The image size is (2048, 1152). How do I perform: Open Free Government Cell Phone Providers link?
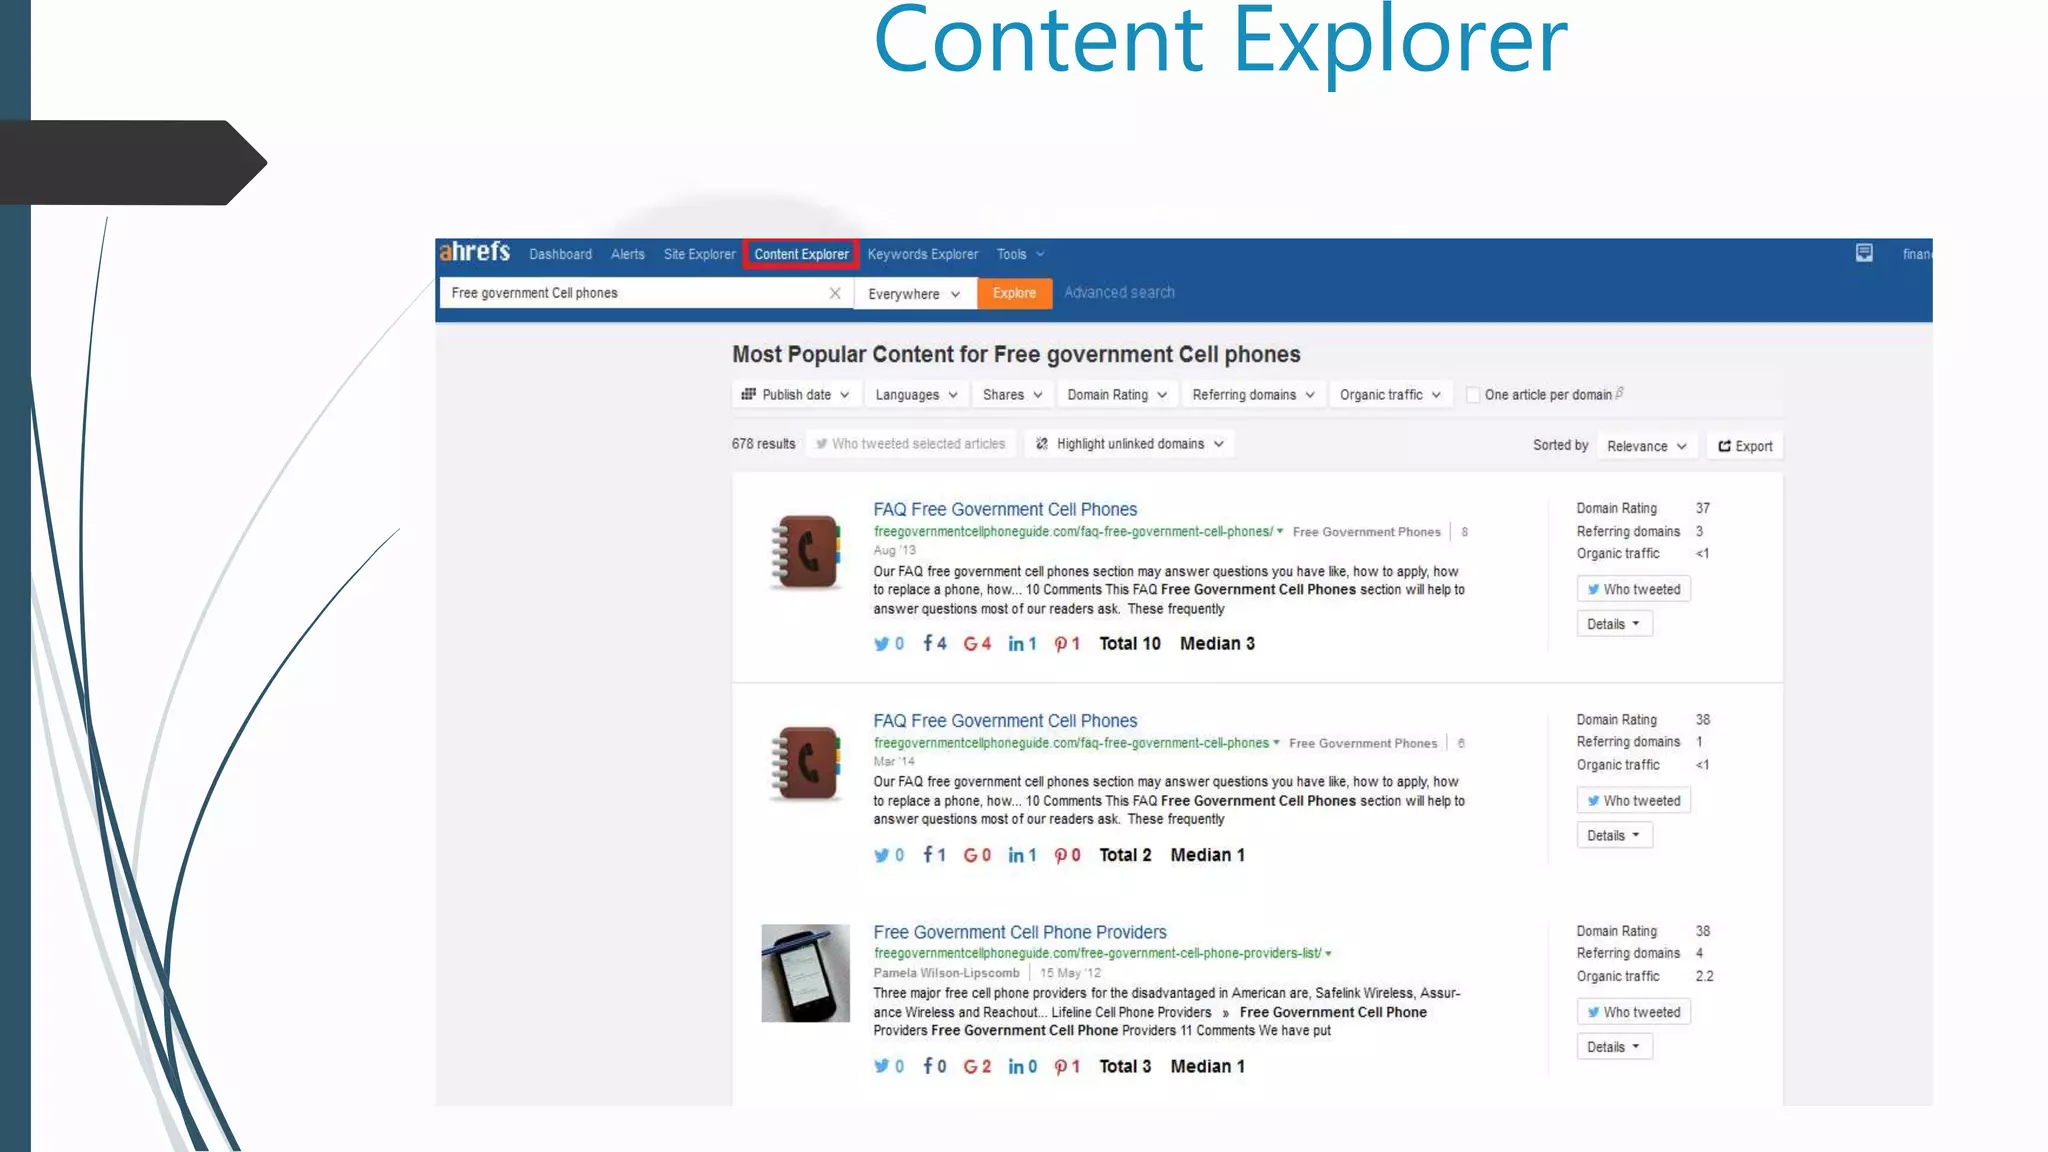[1020, 932]
